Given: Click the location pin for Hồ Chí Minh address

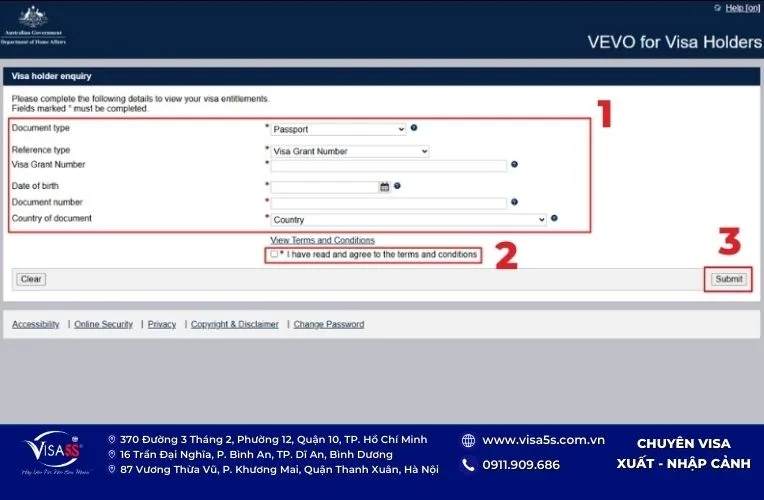Looking at the screenshot, I should click(112, 440).
